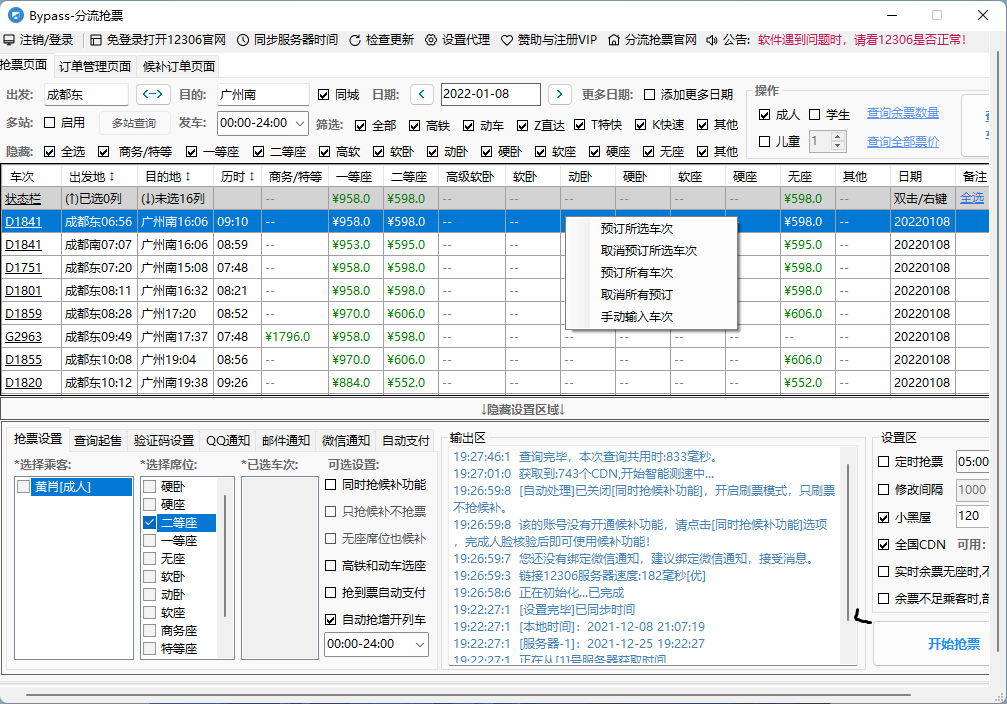This screenshot has height=704, width=1007.
Task: Select the D1820 row's ¥884.0 price
Action: 351,383
